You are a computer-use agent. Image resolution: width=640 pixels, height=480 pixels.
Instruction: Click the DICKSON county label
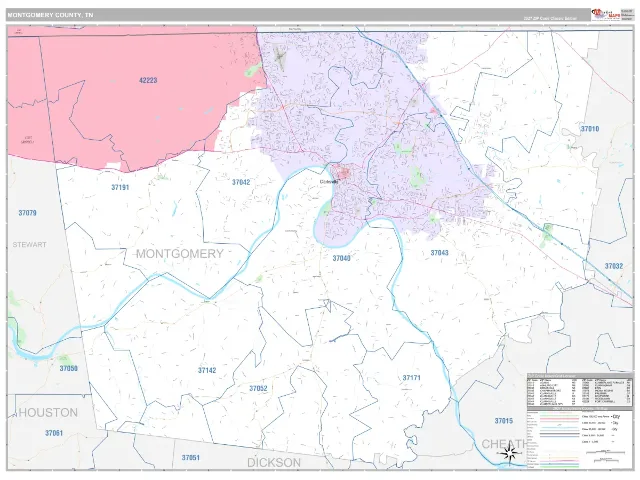(274, 463)
